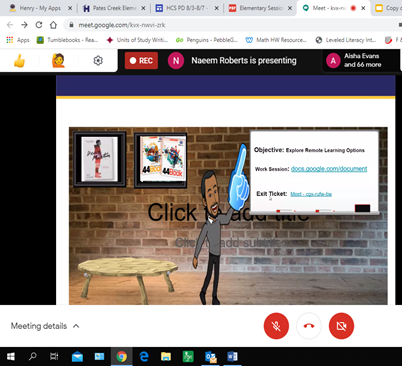402x366 pixels.
Task: Click the browser back arrow
Action: click(10, 25)
